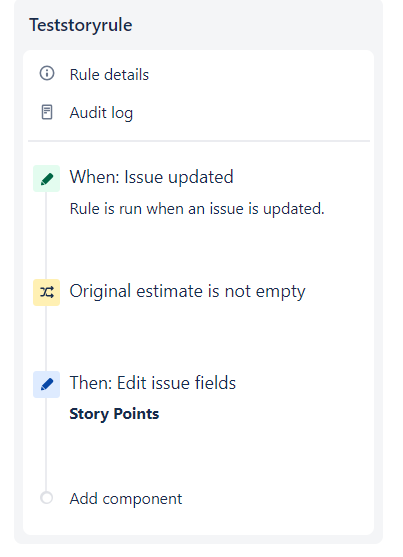
Task: Click connector line between trigger and condition
Action: pos(46,236)
